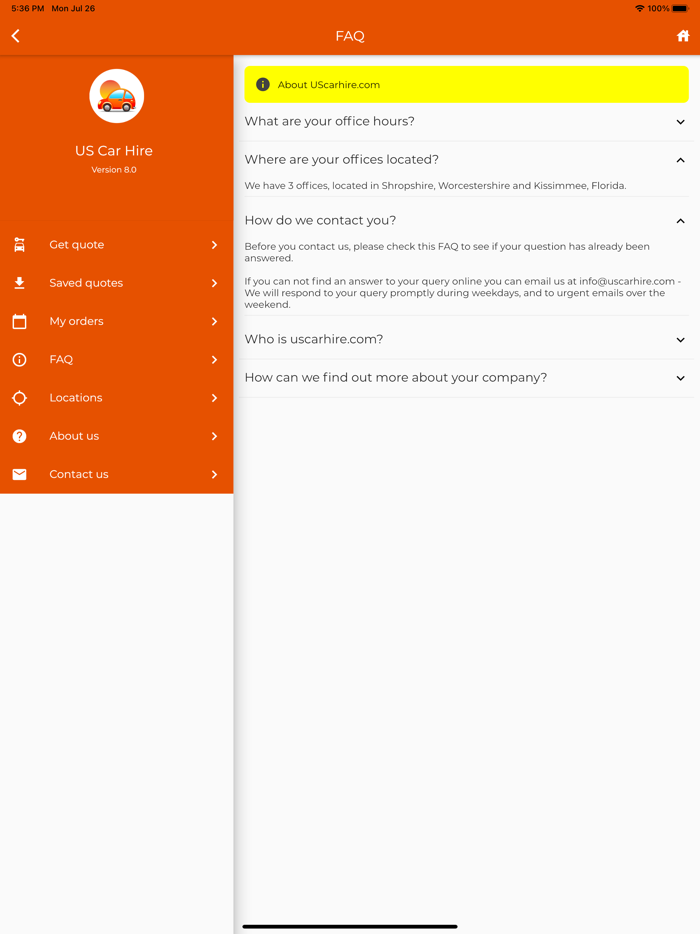The width and height of the screenshot is (700, 934).
Task: Click the FAQ info circle icon
Action: [x=20, y=359]
